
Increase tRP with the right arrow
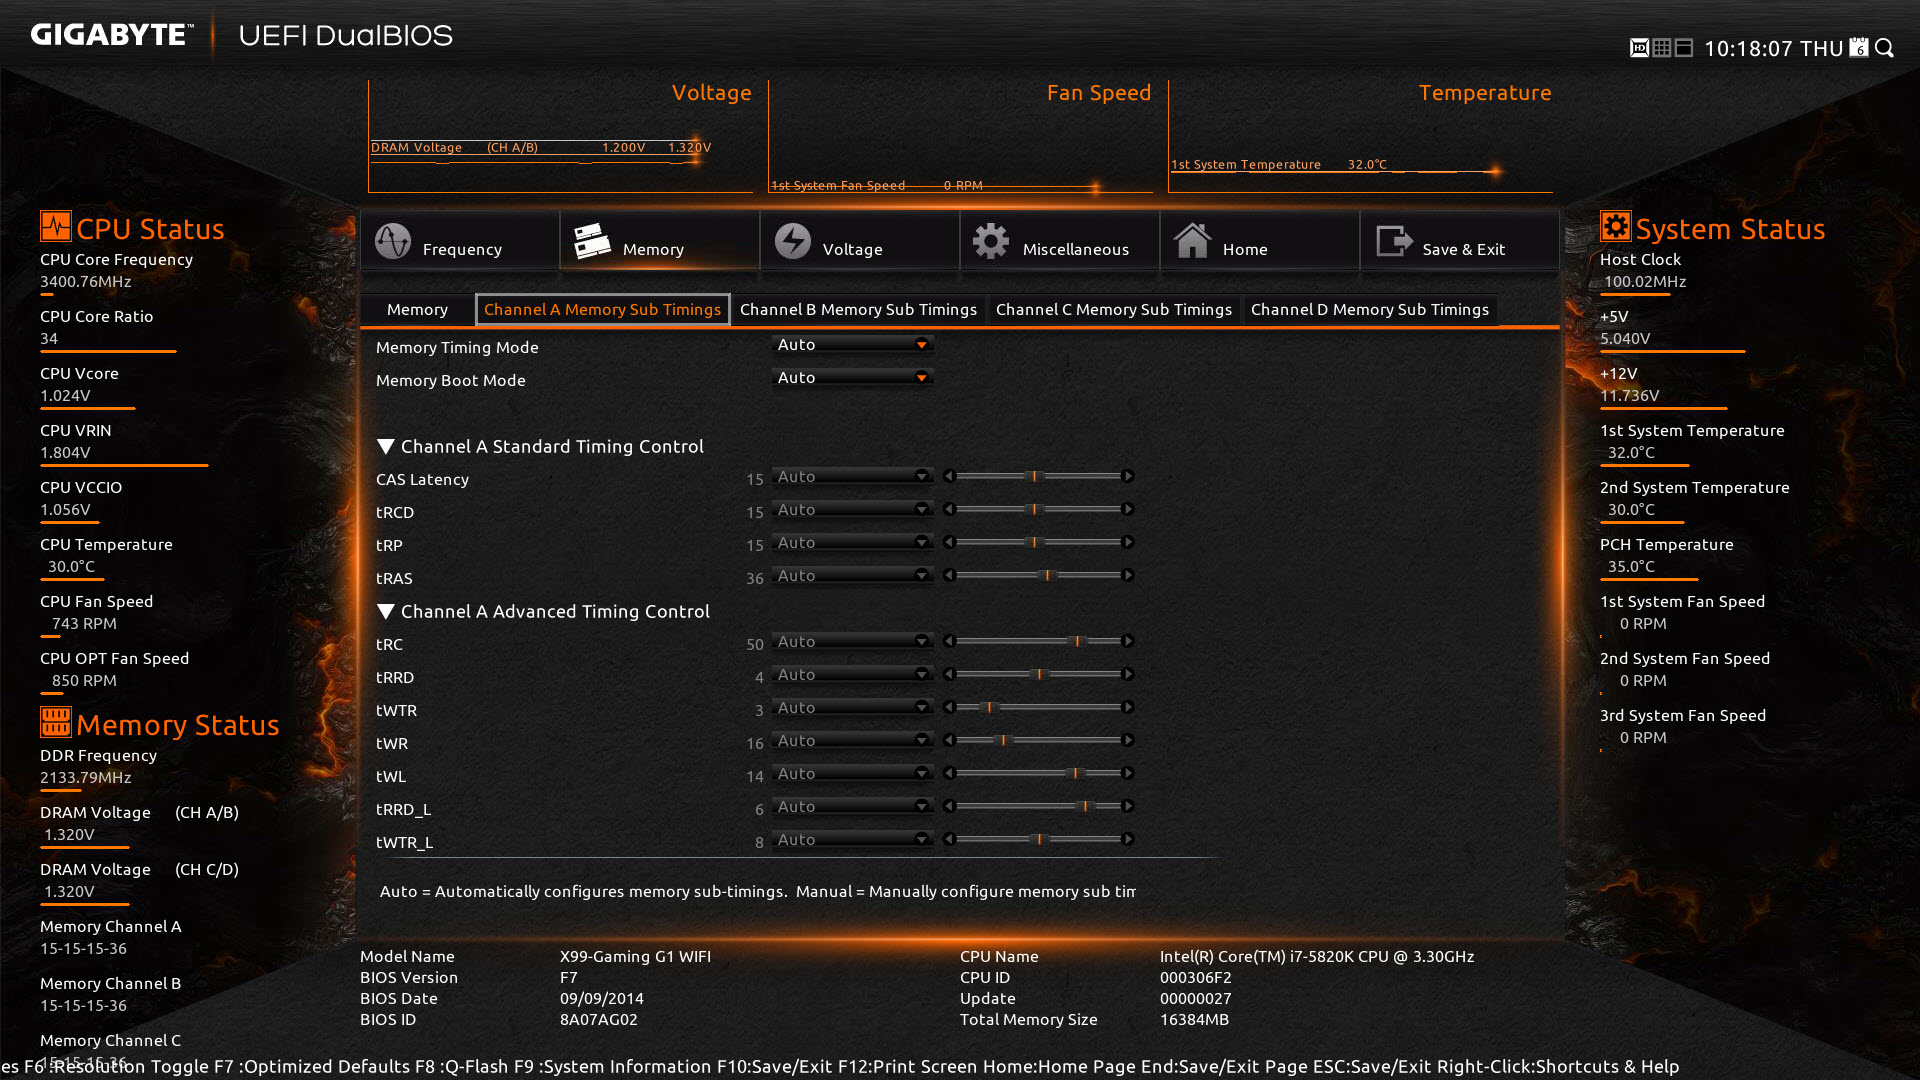[x=1128, y=543]
